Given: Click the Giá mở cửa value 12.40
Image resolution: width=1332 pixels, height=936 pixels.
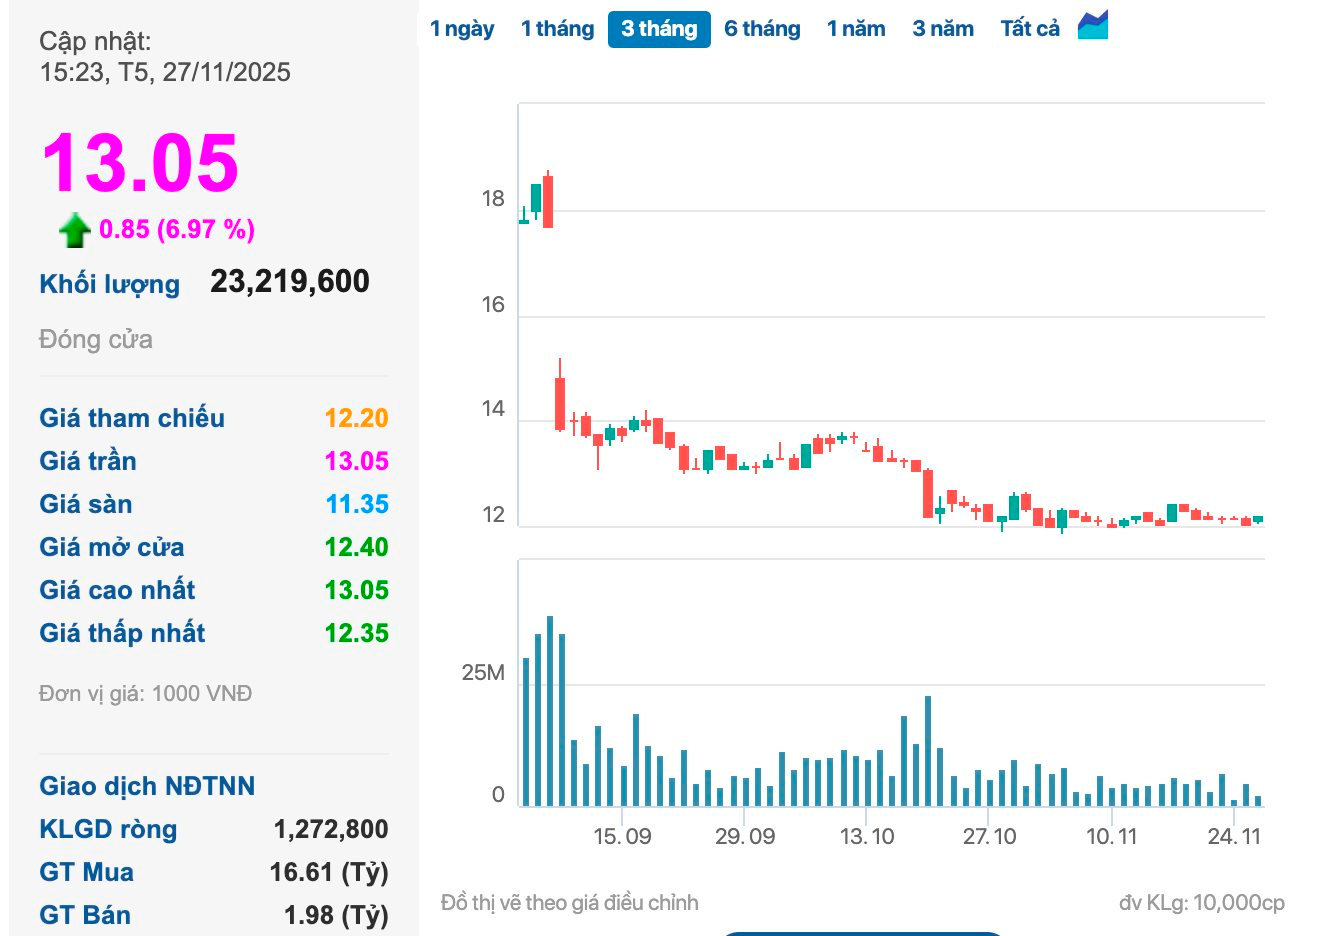Looking at the screenshot, I should coord(356,547).
